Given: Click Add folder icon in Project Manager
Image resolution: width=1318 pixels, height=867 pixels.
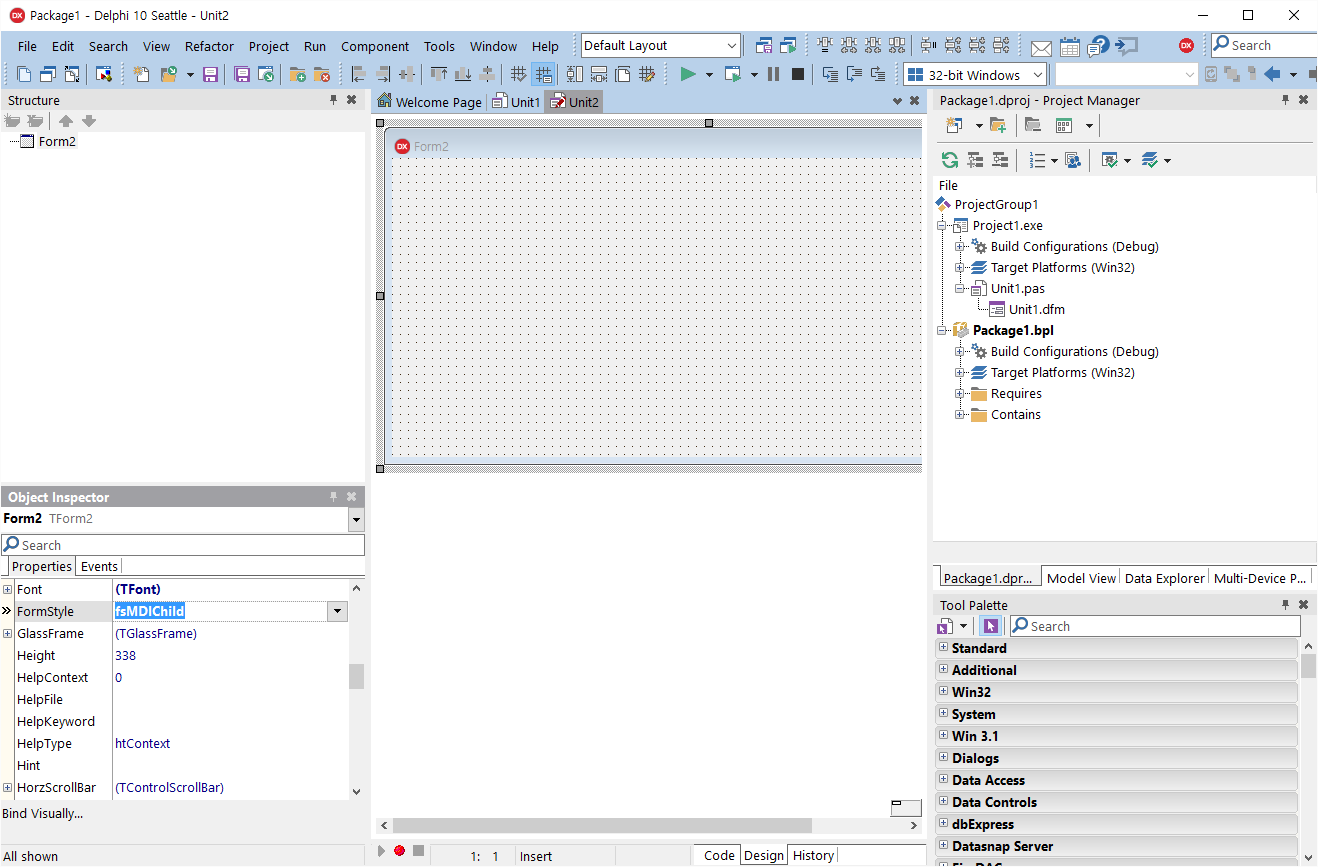Looking at the screenshot, I should click(x=997, y=125).
